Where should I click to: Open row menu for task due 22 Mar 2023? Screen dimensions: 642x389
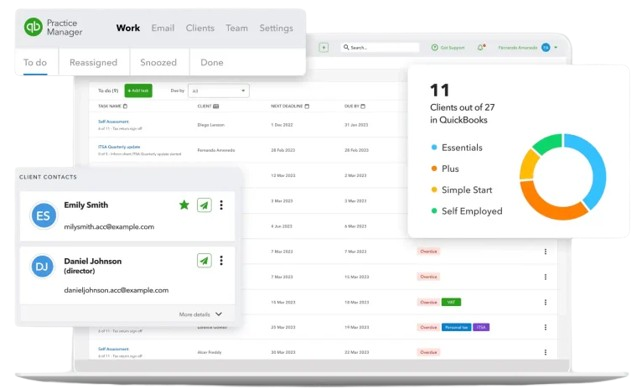tap(545, 352)
